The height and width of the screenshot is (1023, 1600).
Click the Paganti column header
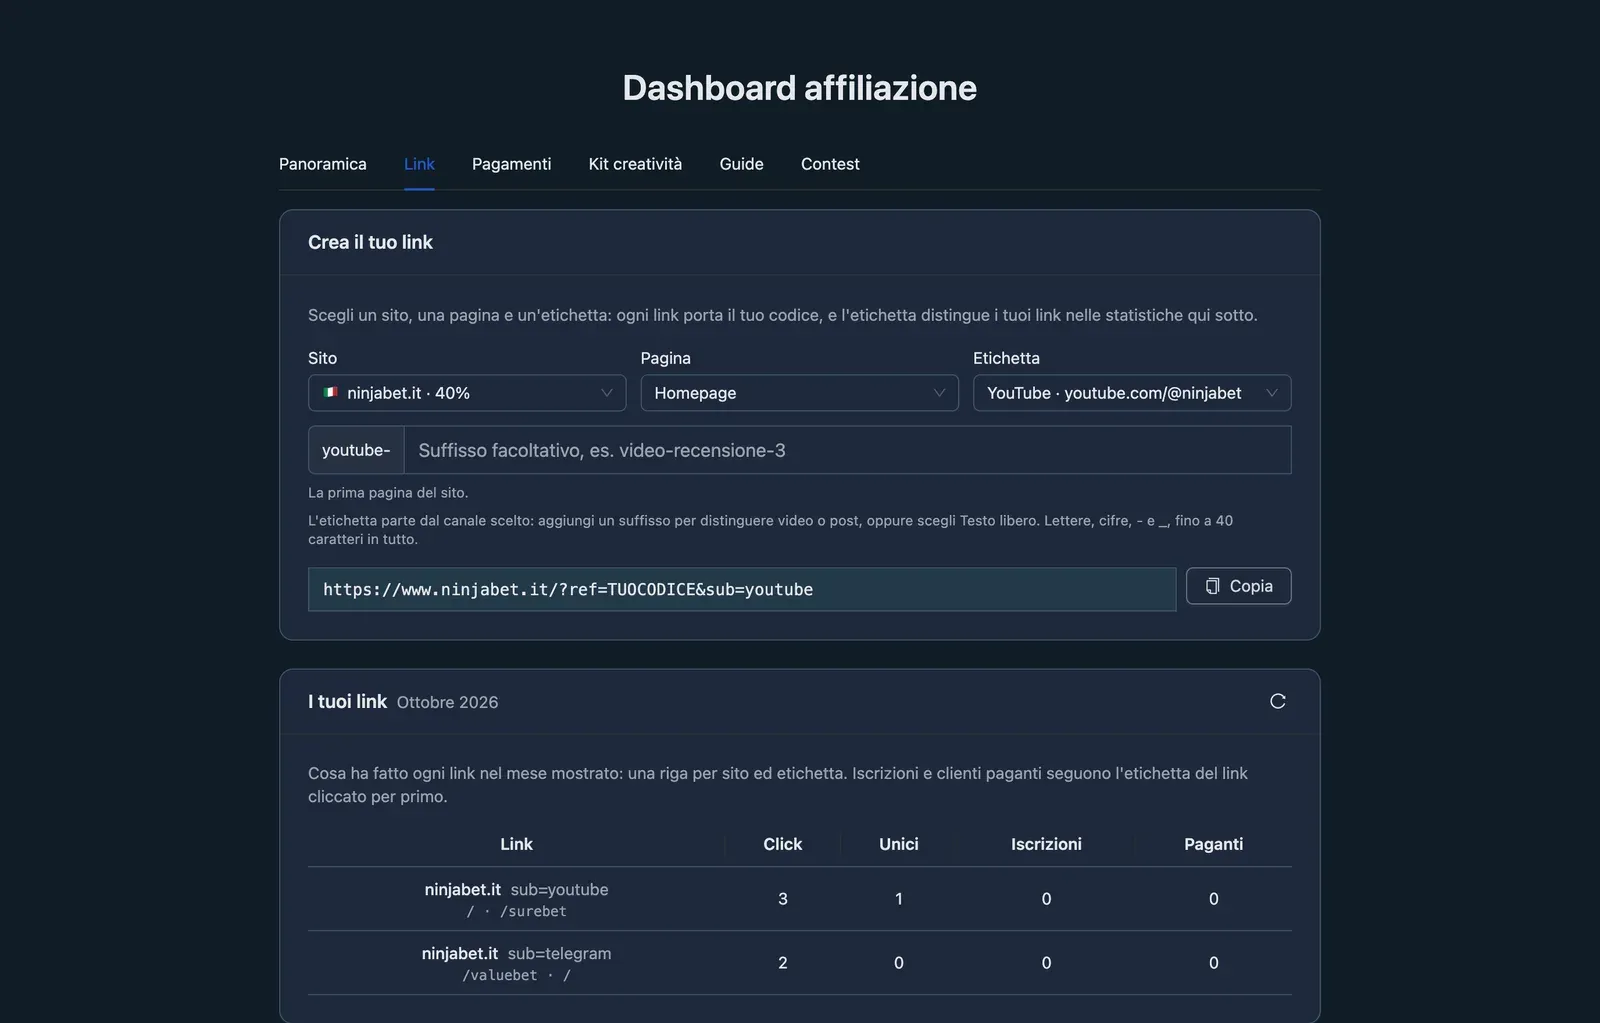1213,844
